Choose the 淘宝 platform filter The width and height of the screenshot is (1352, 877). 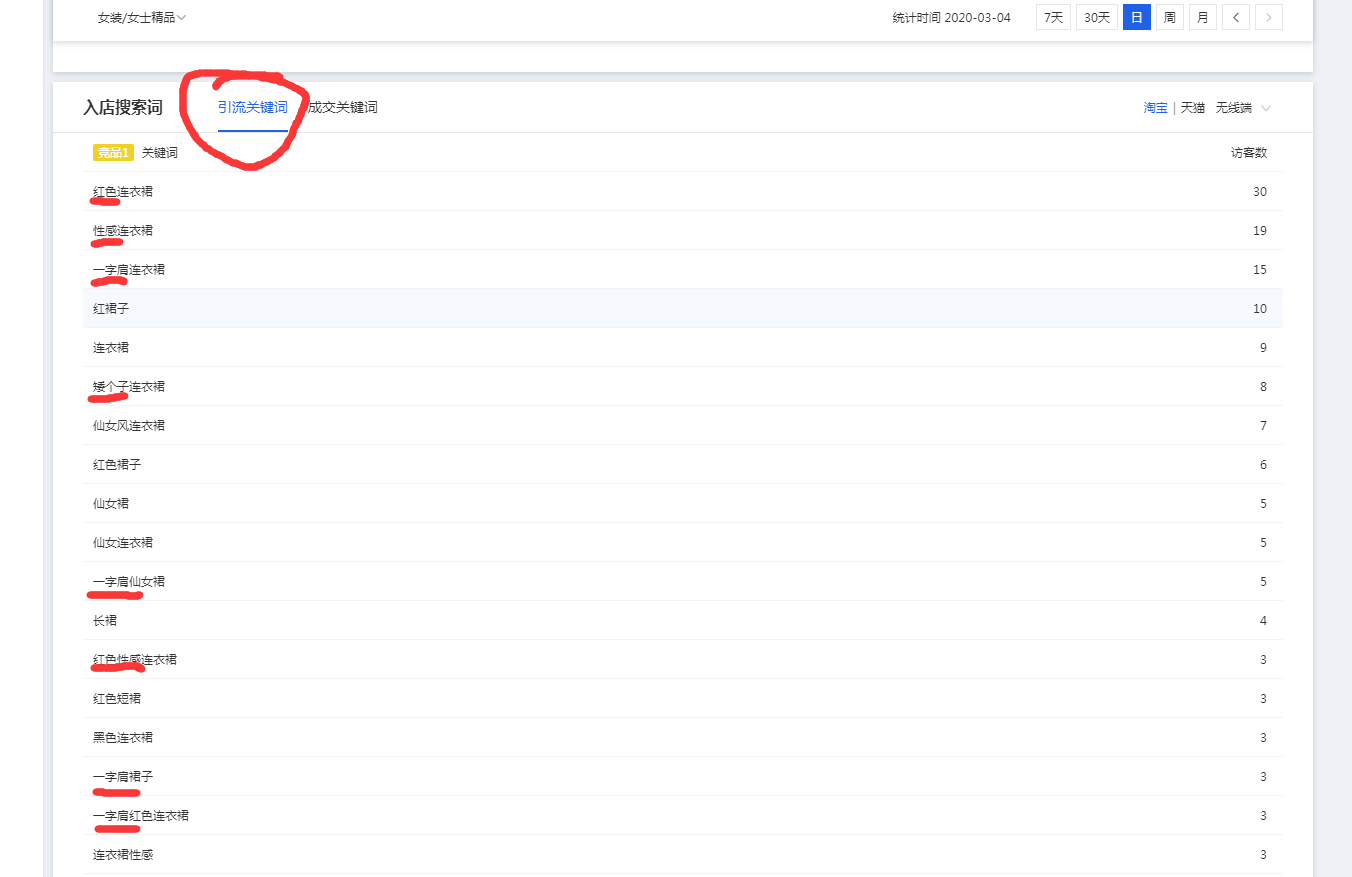pos(1155,108)
